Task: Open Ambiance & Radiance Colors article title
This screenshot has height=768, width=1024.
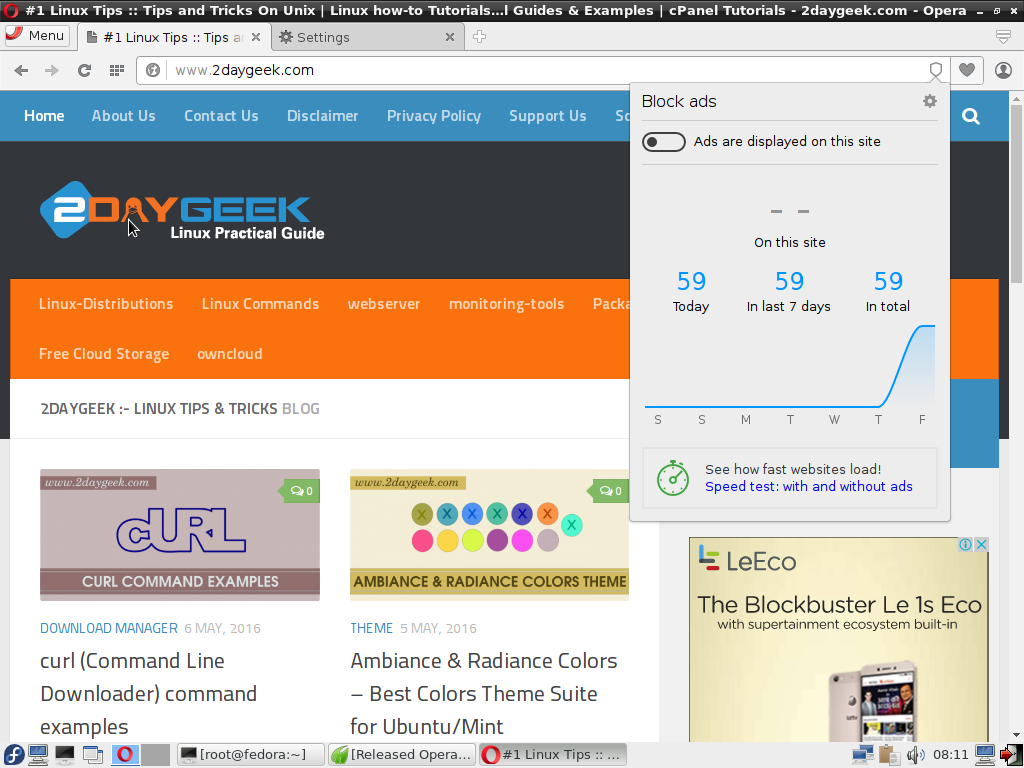Action: (483, 694)
